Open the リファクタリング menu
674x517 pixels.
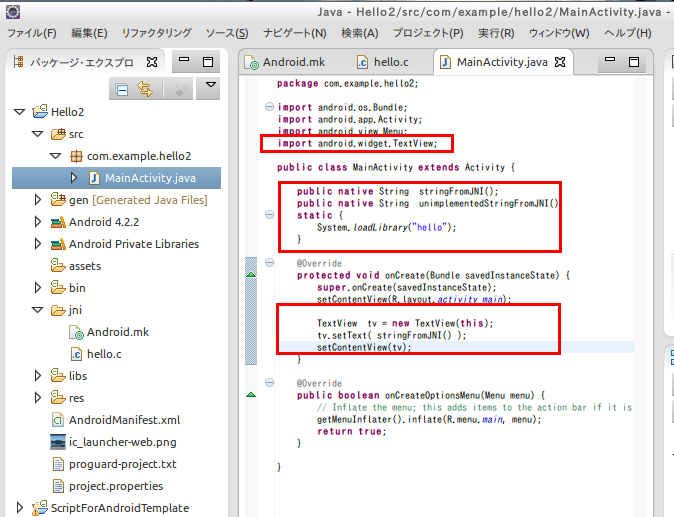click(156, 33)
